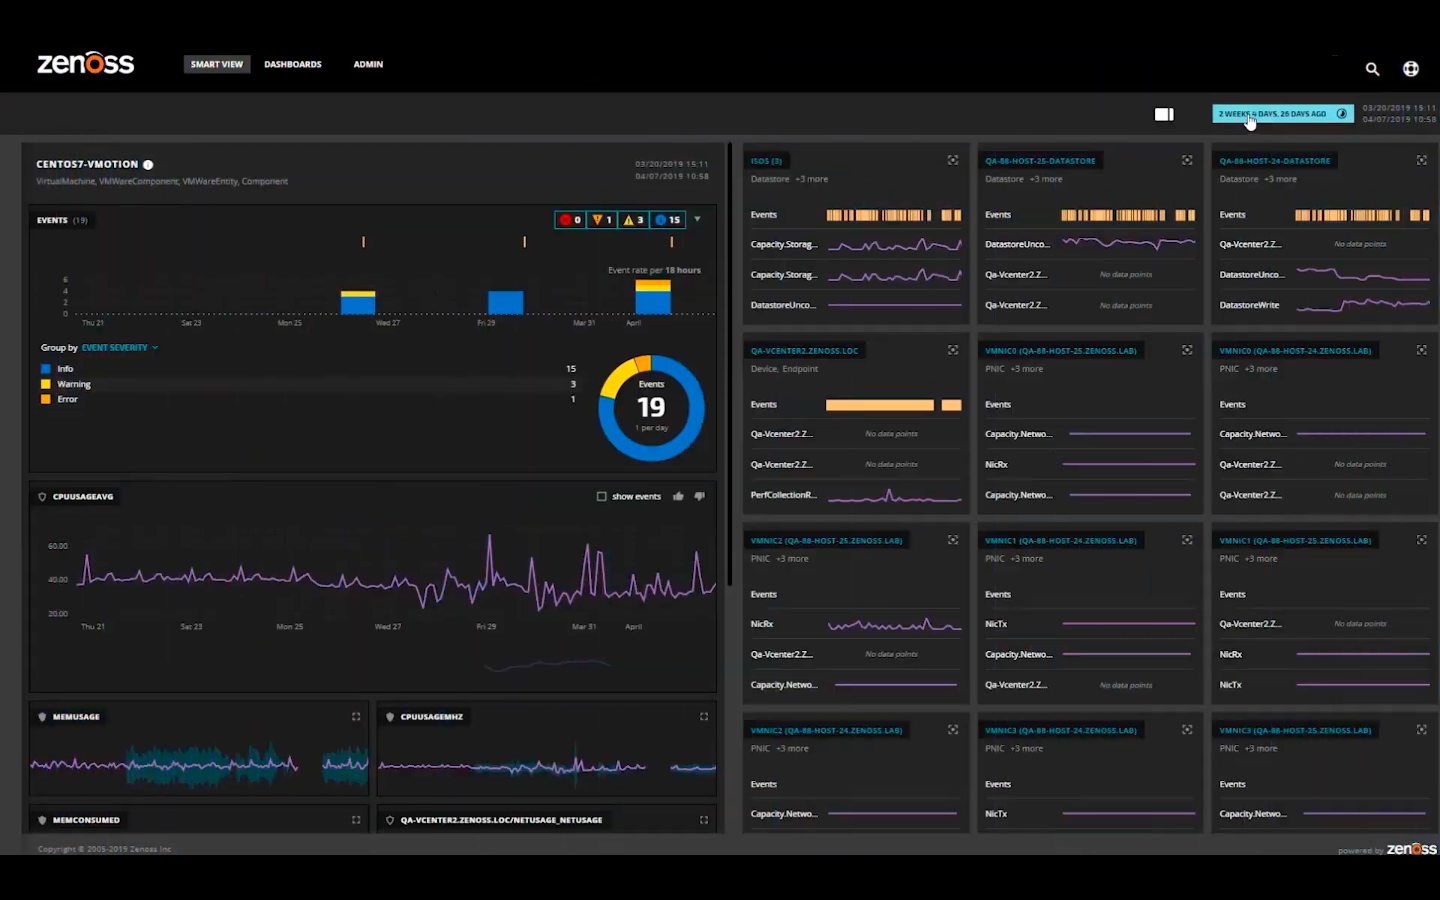This screenshot has height=900, width=1440.
Task: Open the ADMIN menu
Action: 368,64
